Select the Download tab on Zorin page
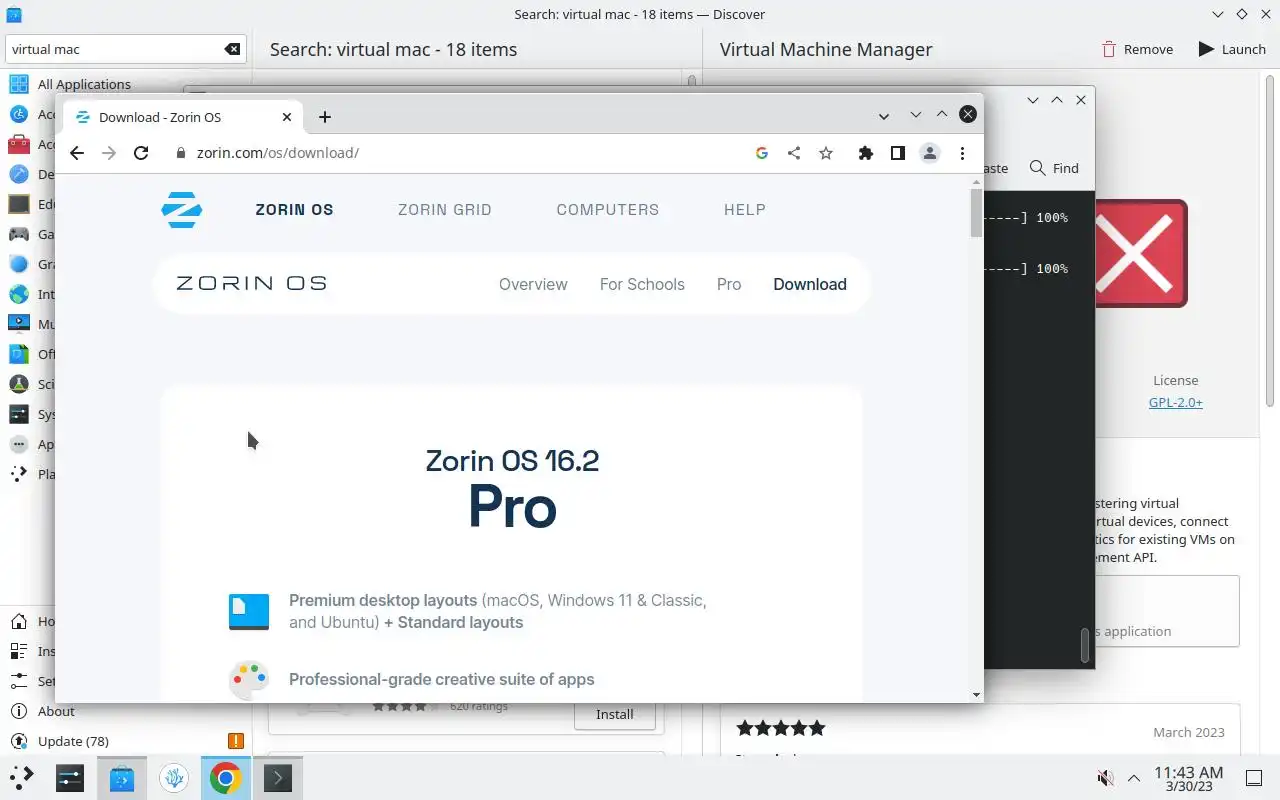The image size is (1280, 800). pyautogui.click(x=810, y=284)
